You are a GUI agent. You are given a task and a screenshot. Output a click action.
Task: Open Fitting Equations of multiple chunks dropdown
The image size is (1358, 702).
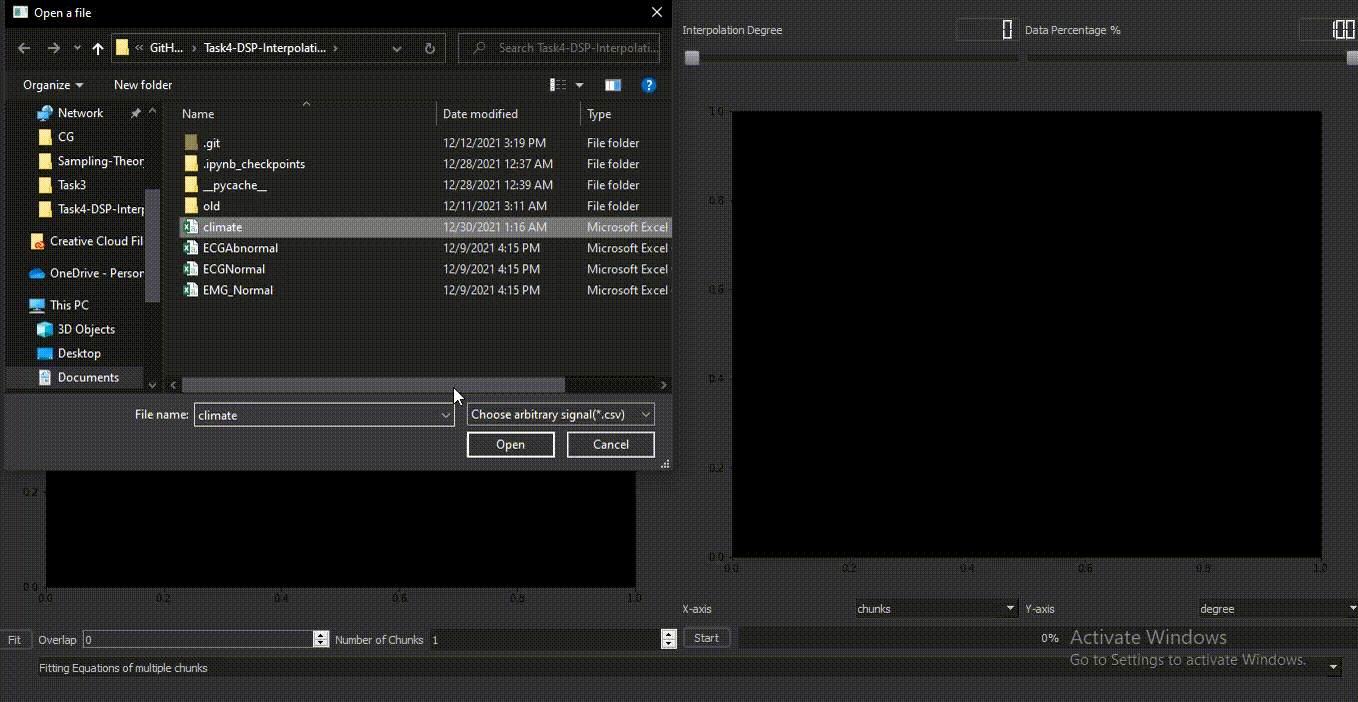(689, 668)
